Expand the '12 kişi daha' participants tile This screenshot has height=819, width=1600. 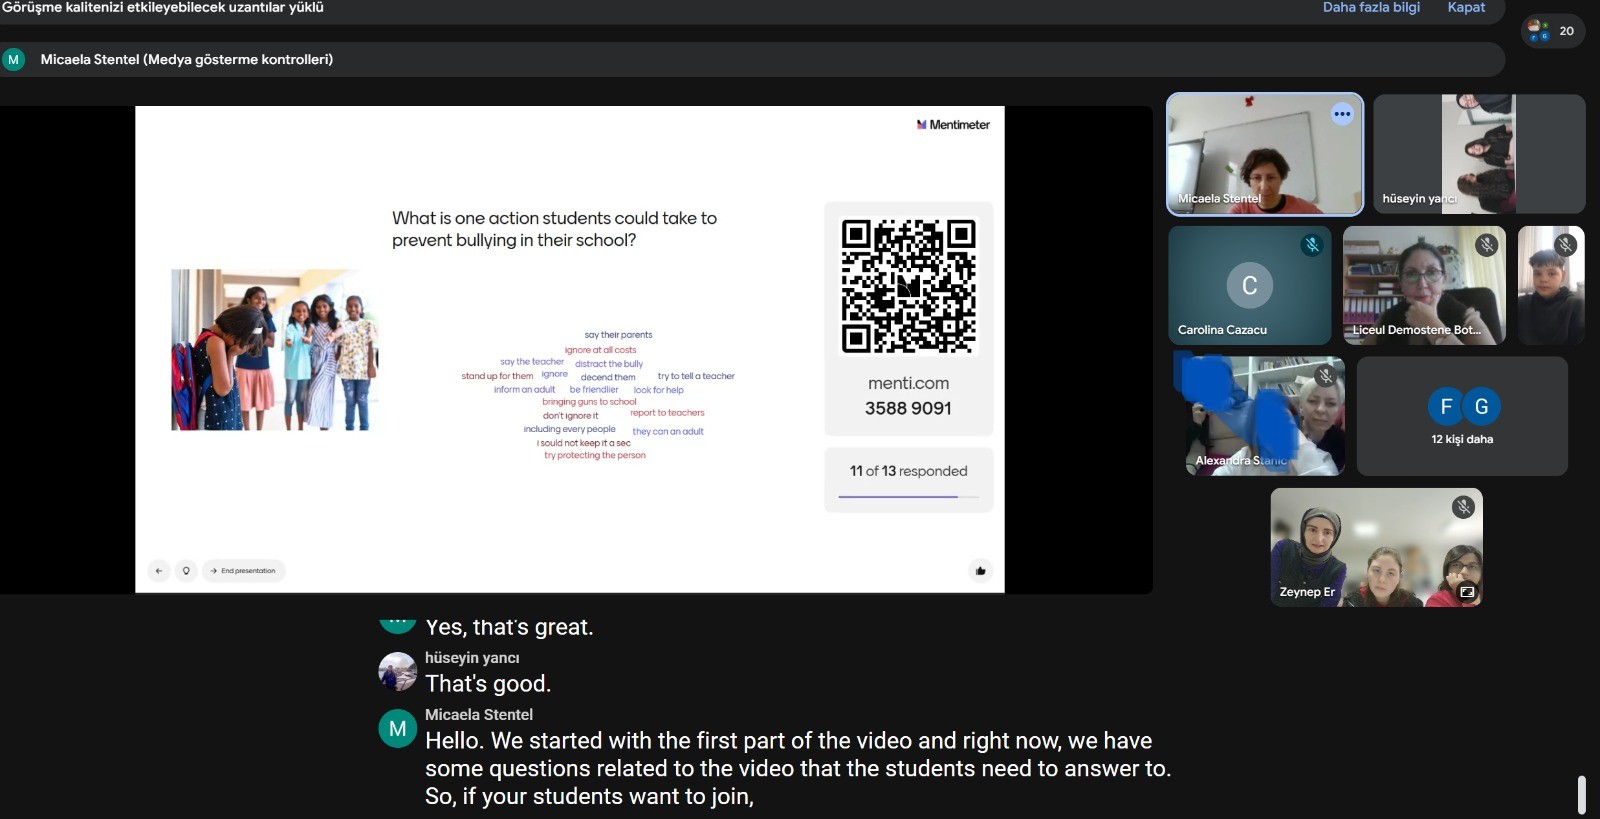pyautogui.click(x=1461, y=417)
